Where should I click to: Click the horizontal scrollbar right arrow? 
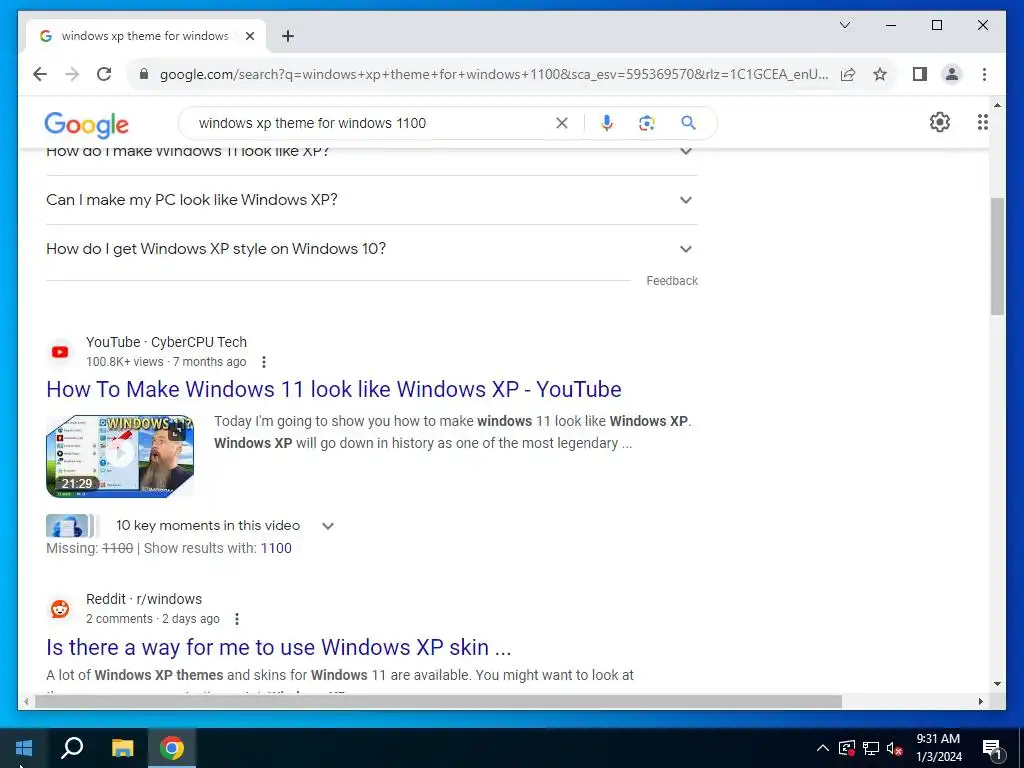(981, 702)
